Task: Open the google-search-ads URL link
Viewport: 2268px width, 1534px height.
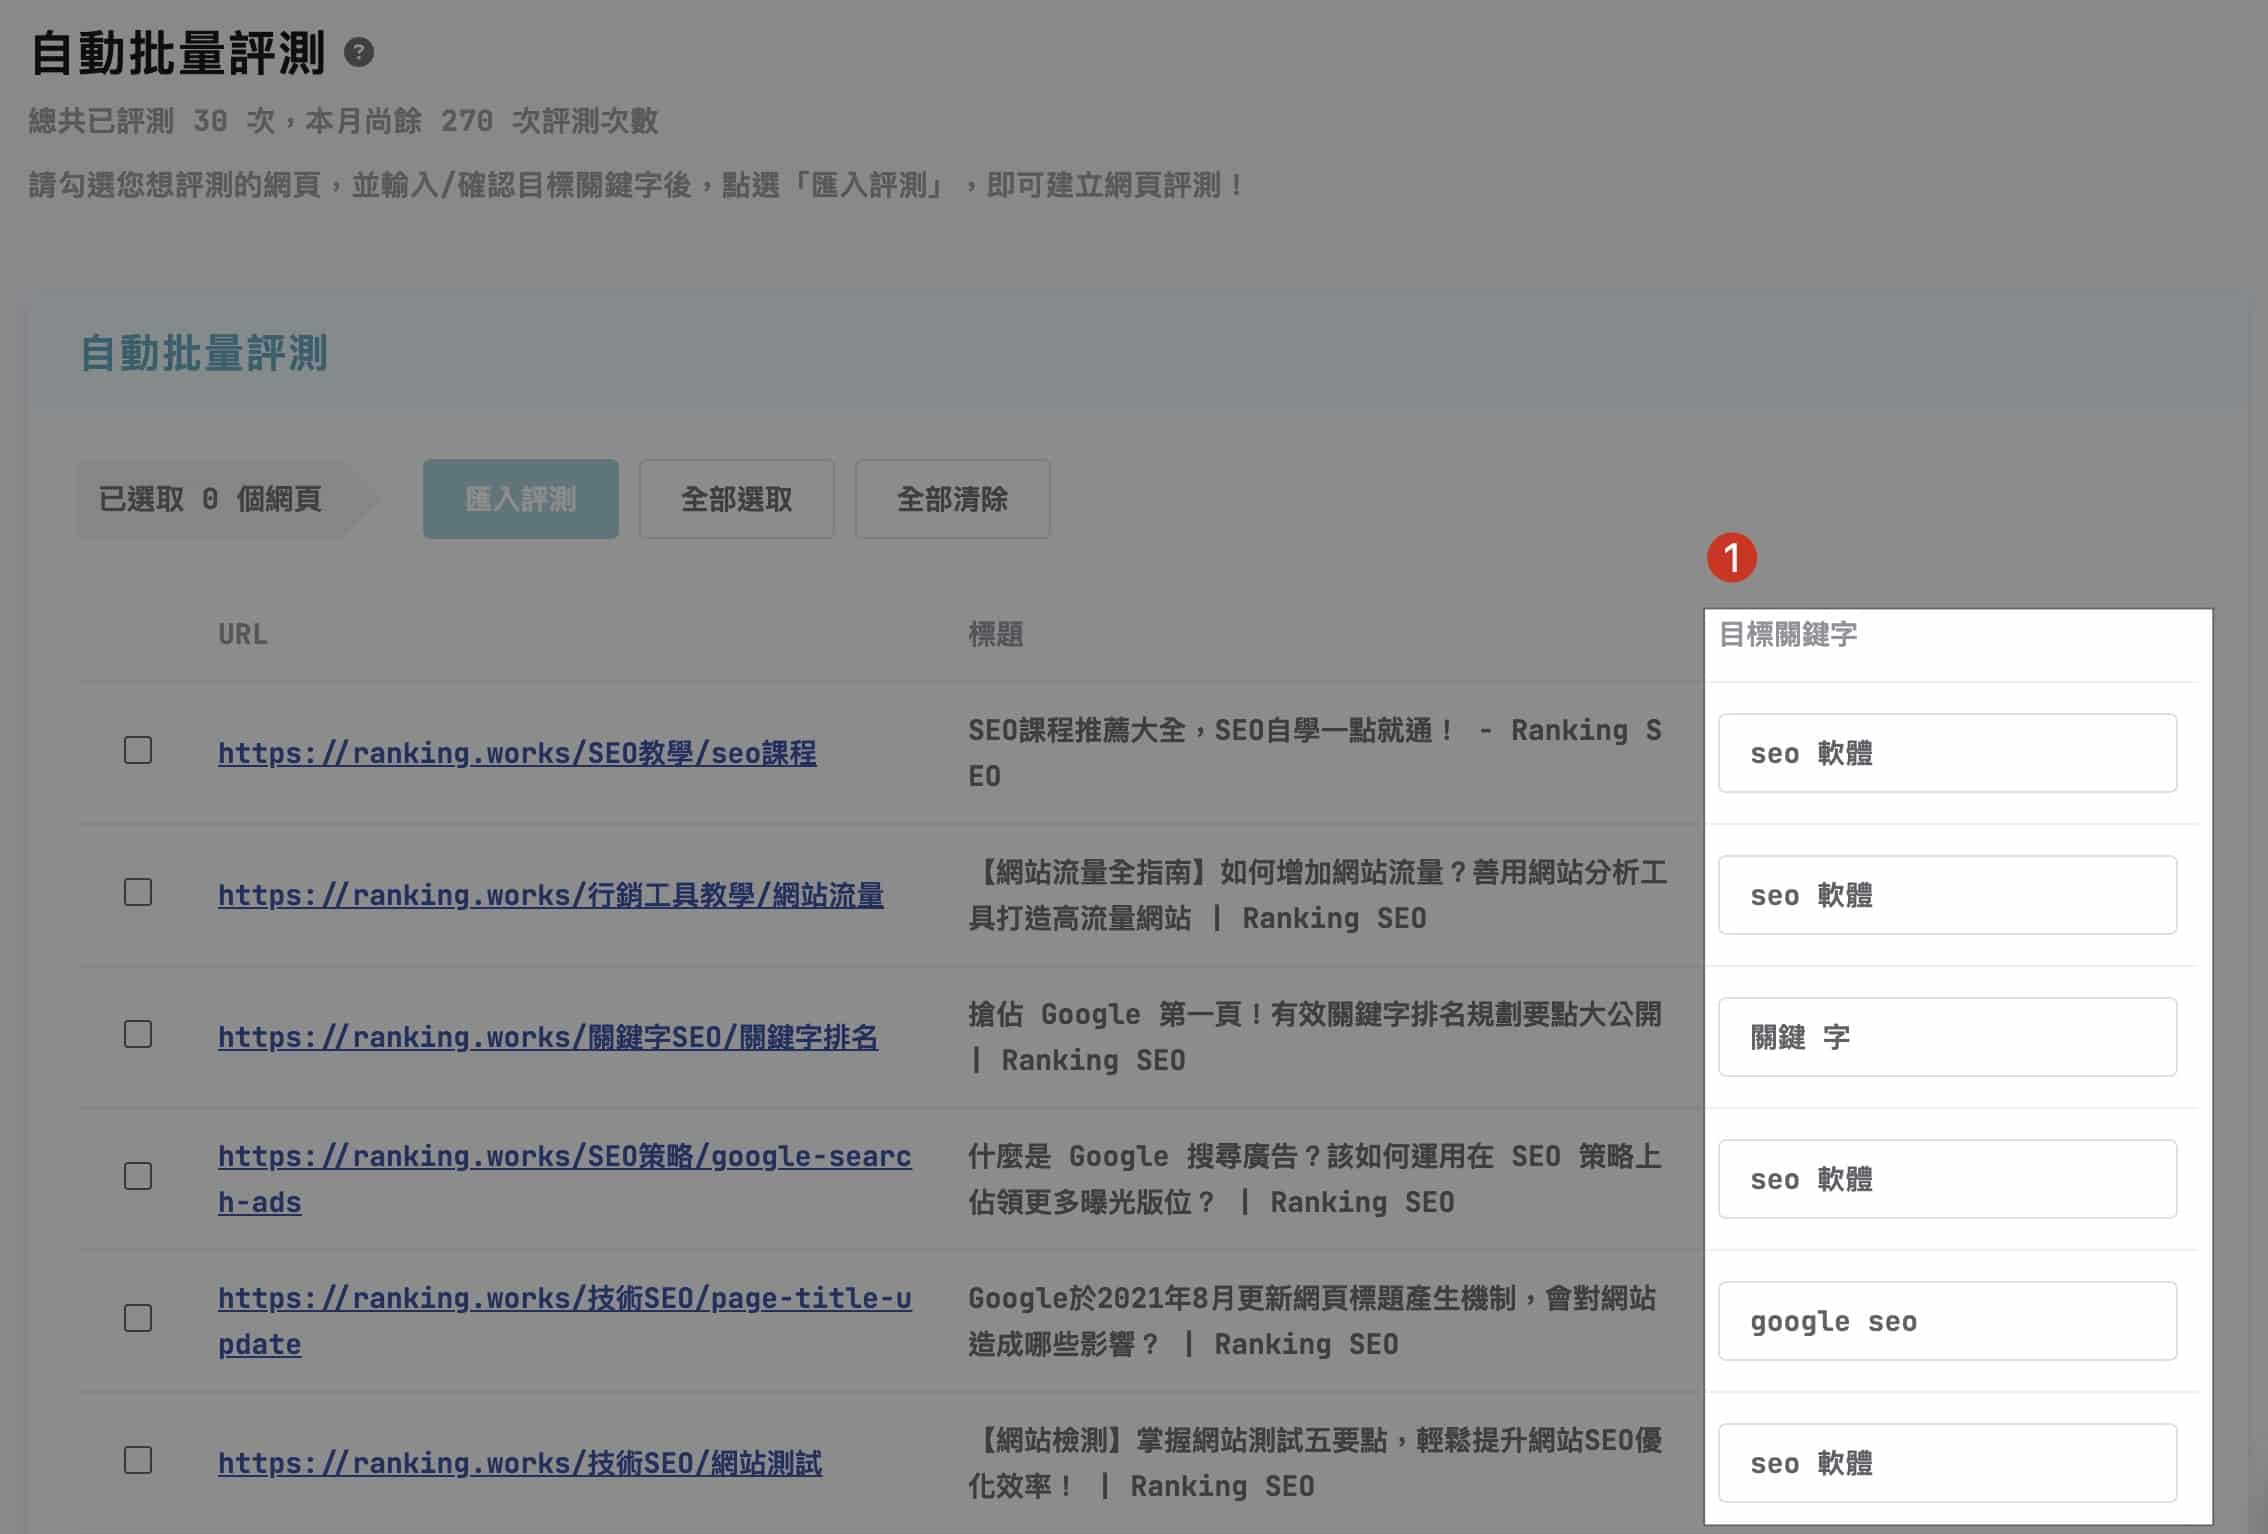Action: click(564, 1157)
